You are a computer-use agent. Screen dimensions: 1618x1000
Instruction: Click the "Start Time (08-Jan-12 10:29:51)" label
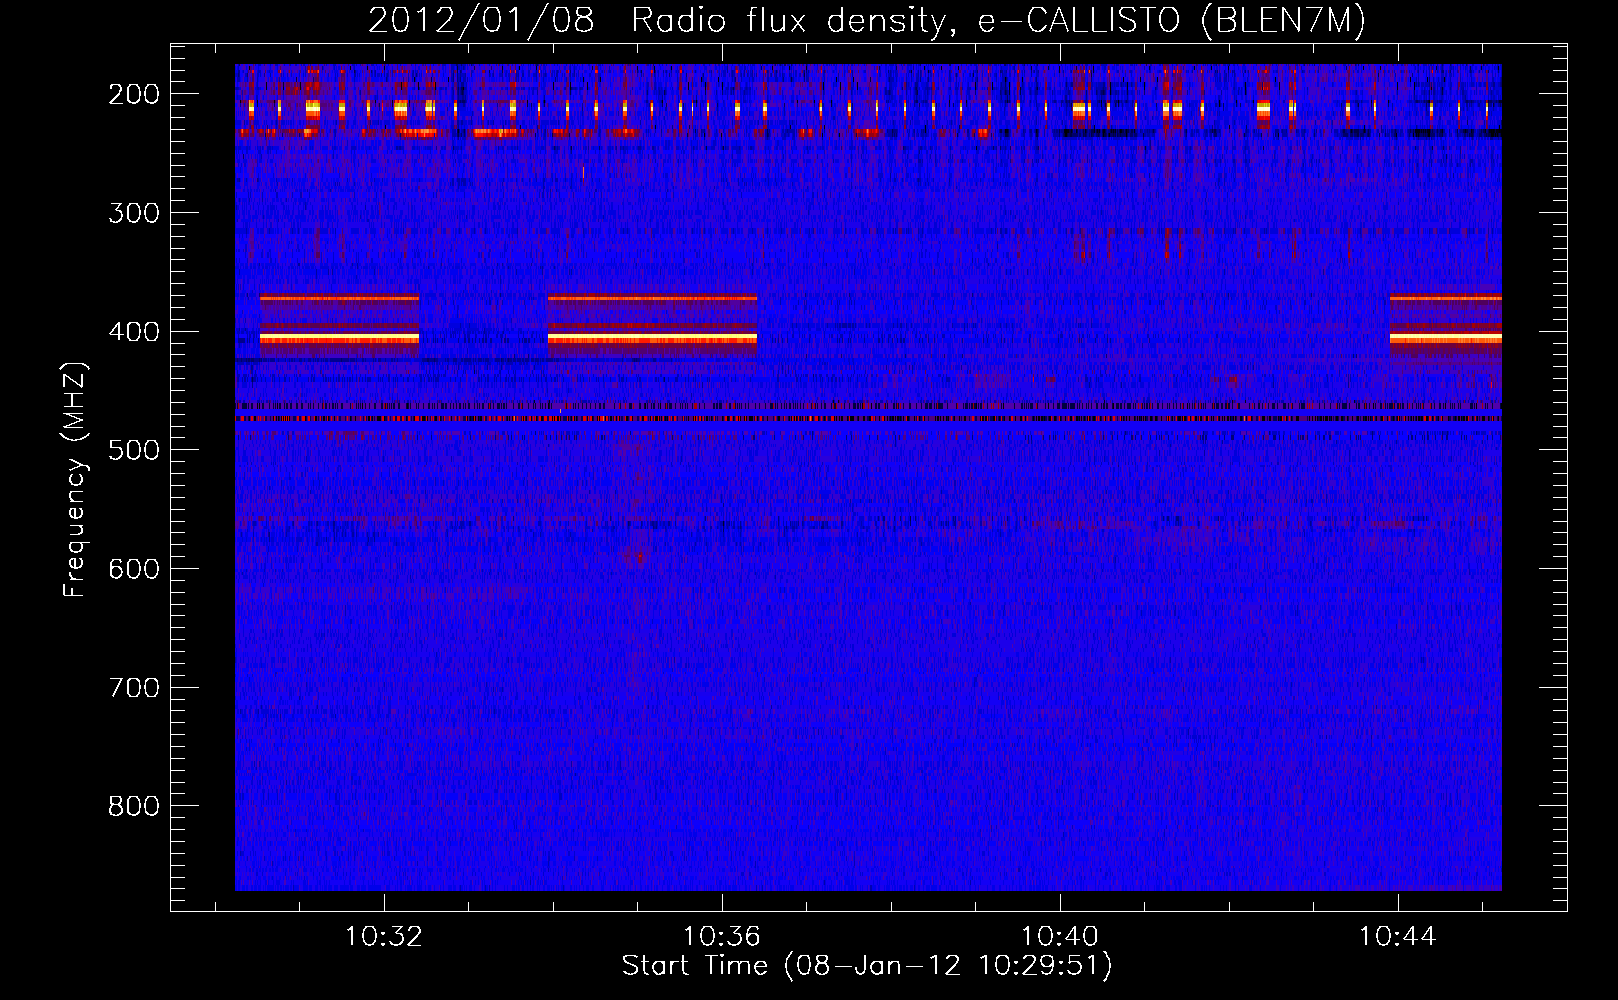coord(867,966)
